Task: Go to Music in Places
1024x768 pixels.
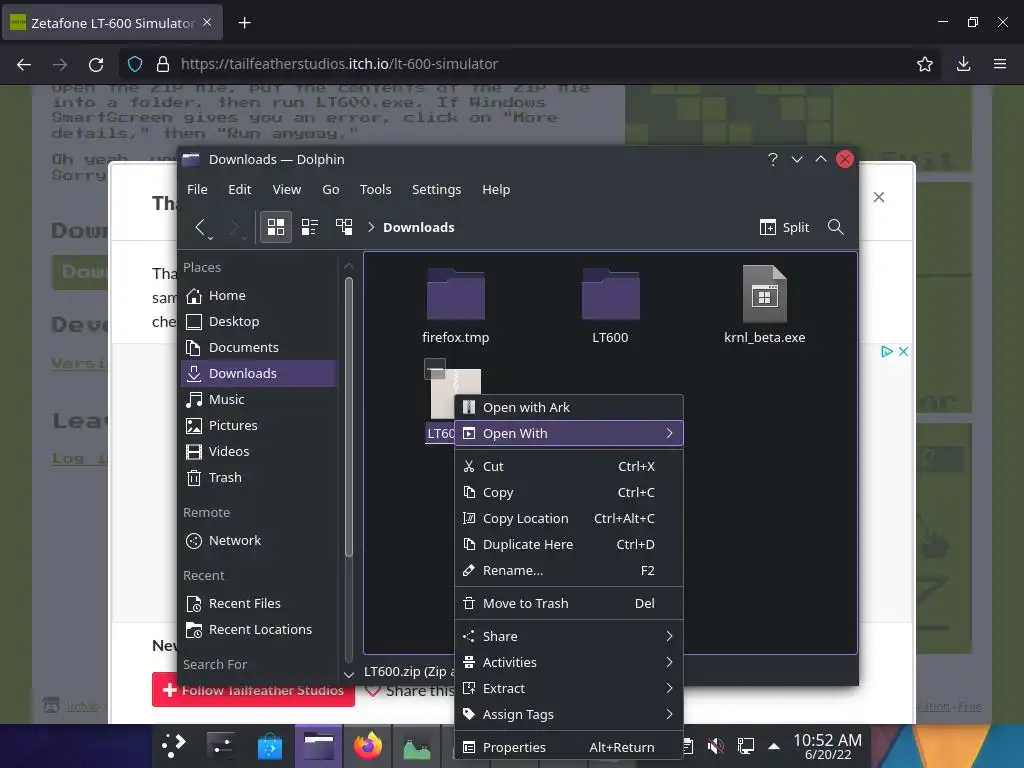Action: (x=259, y=400)
